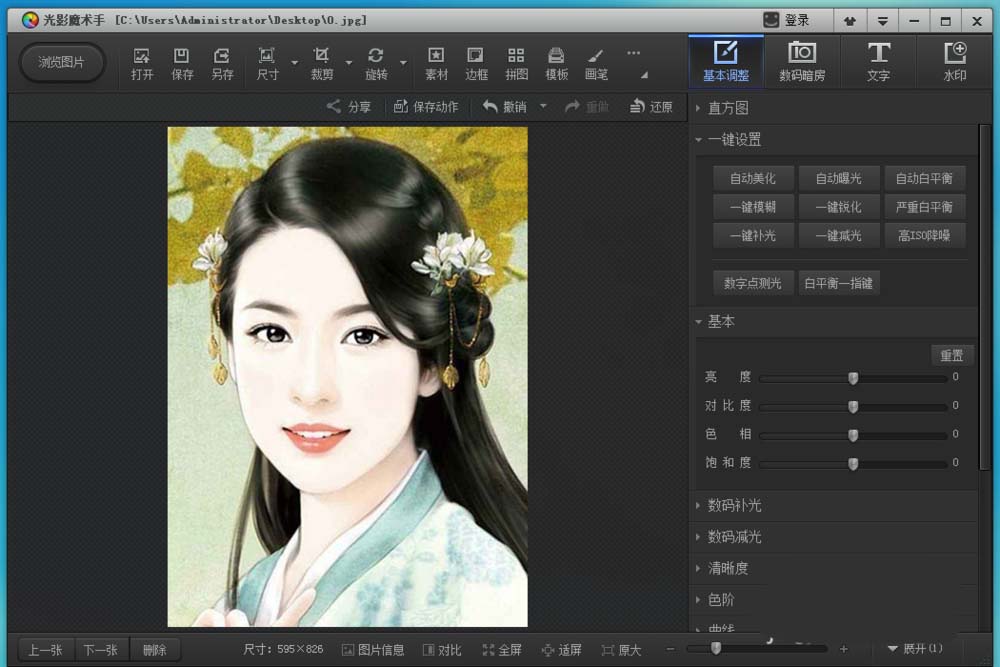Undo last edit with 撤销

[x=505, y=106]
